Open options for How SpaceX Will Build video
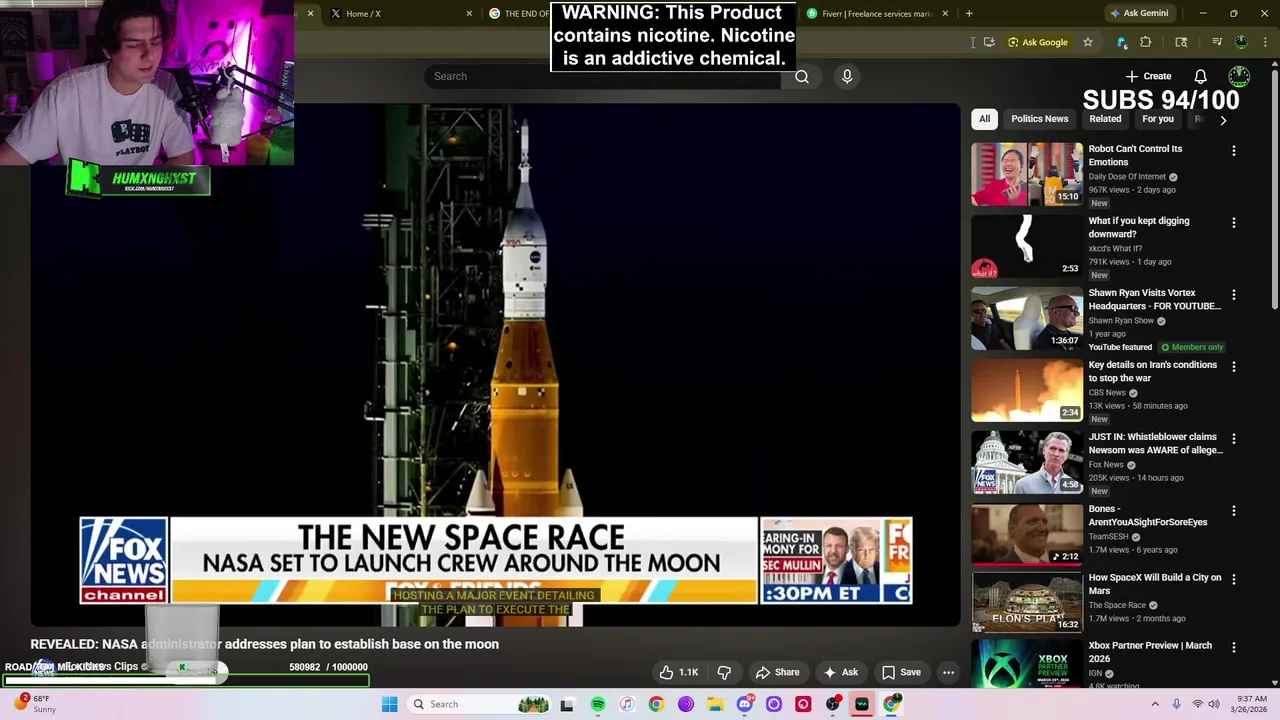The width and height of the screenshot is (1280, 720). [x=1234, y=579]
